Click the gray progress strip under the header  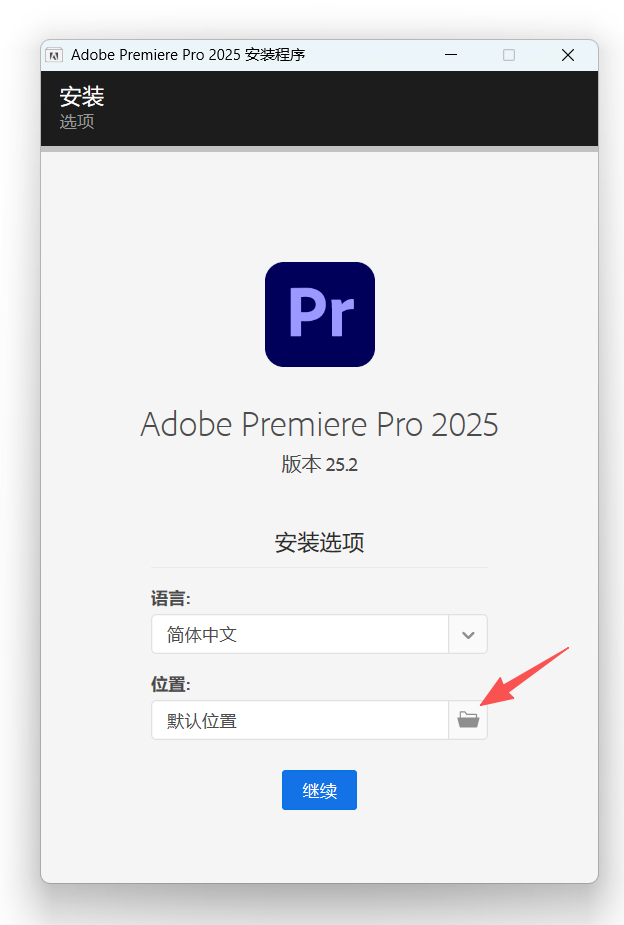pos(319,149)
